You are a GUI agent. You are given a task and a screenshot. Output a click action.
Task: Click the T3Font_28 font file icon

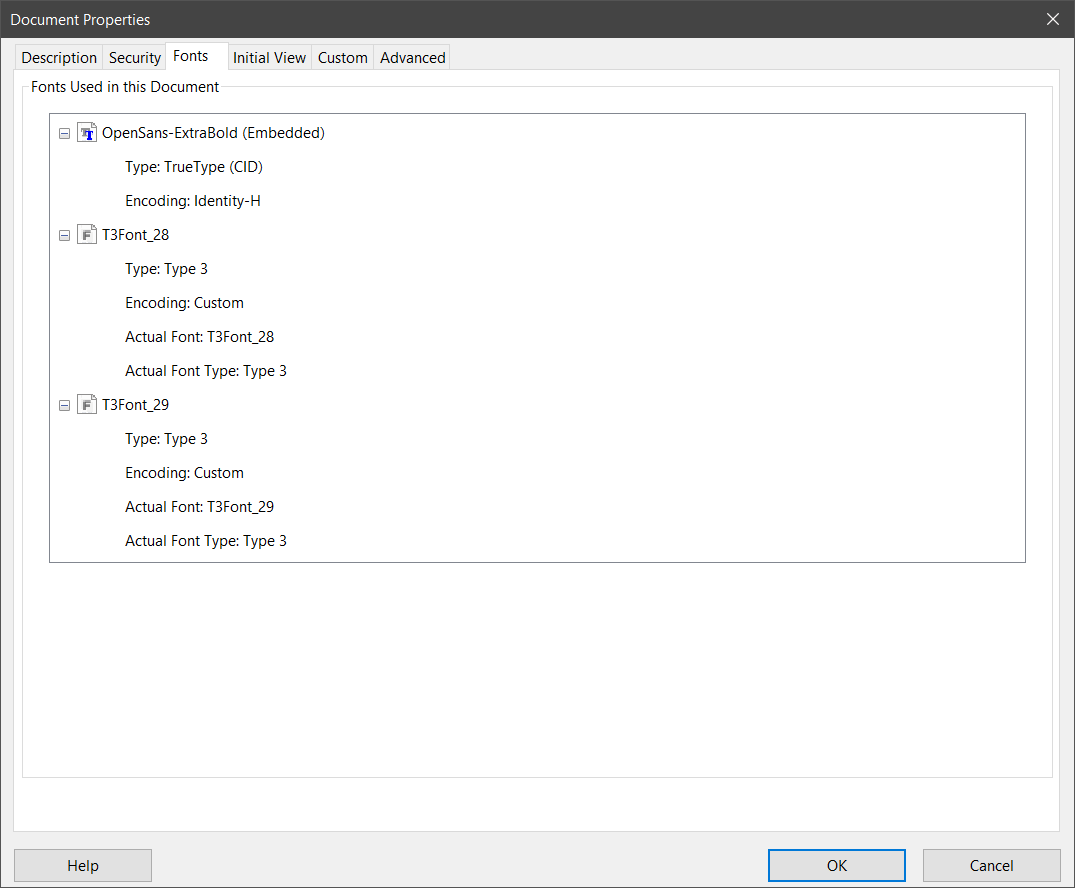86,235
